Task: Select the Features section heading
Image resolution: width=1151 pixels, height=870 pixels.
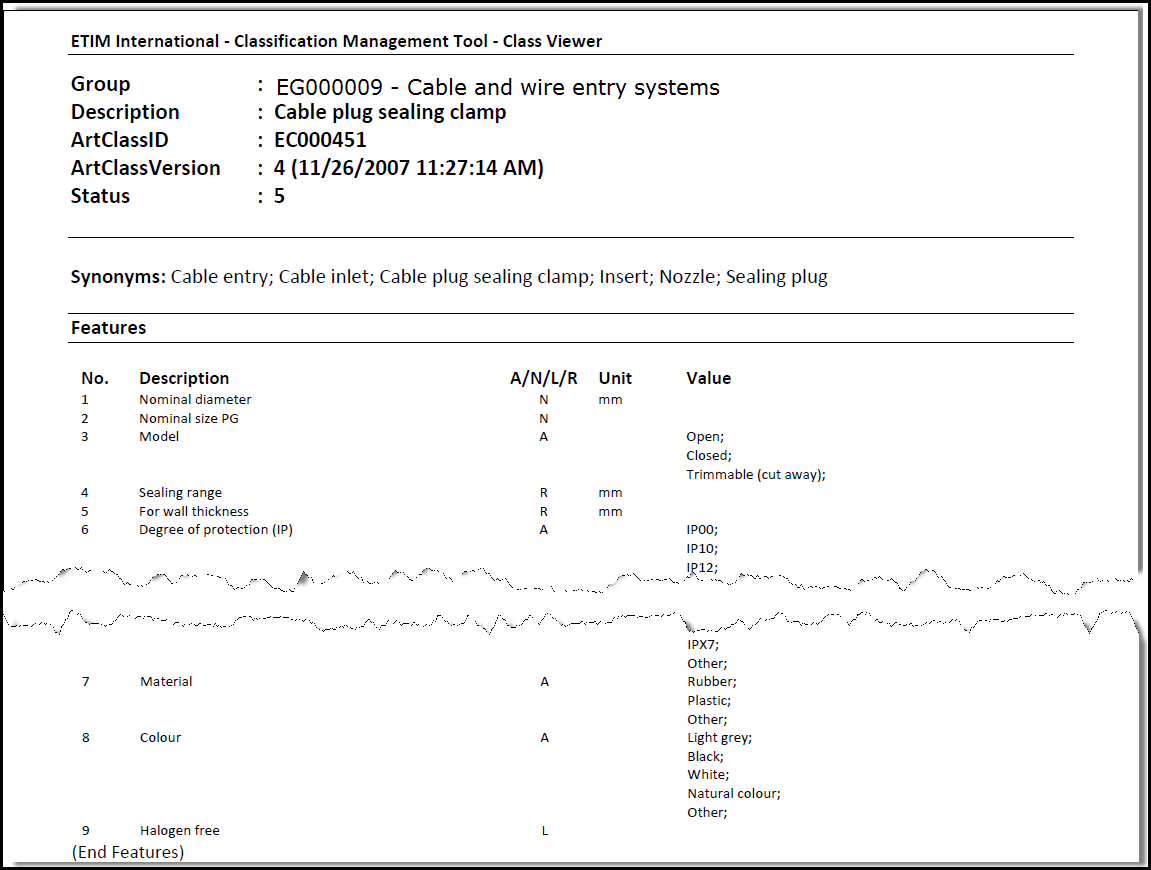Action: pyautogui.click(x=108, y=328)
